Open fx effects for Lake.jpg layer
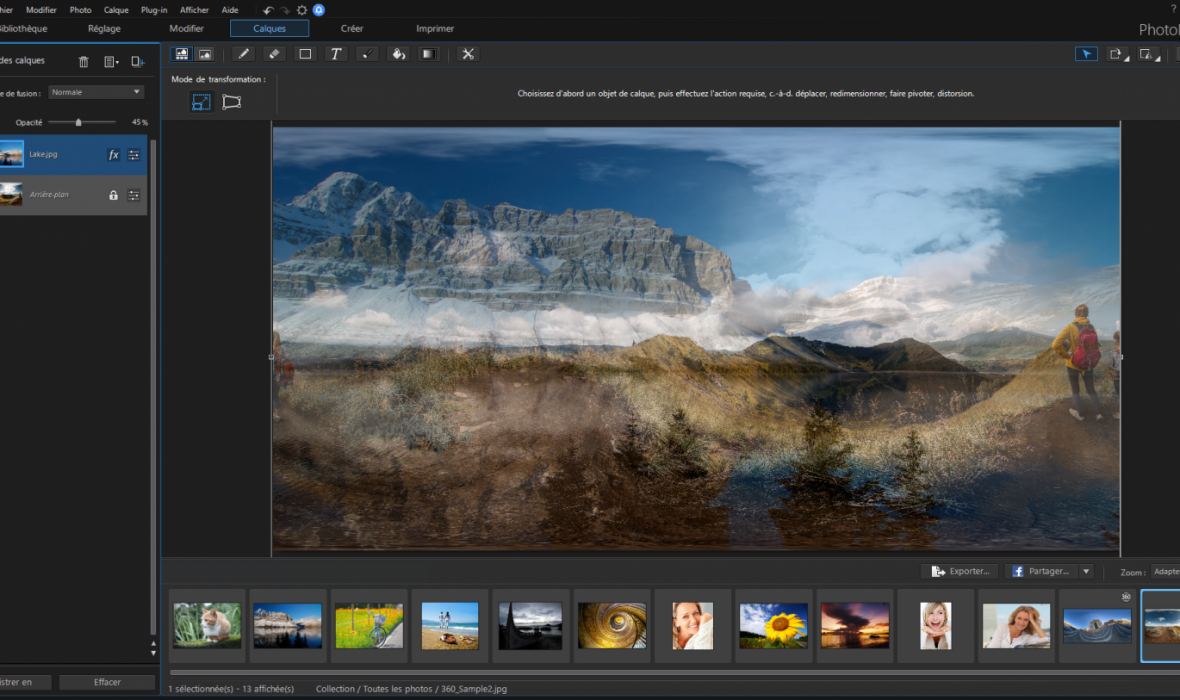This screenshot has height=700, width=1180. point(113,155)
